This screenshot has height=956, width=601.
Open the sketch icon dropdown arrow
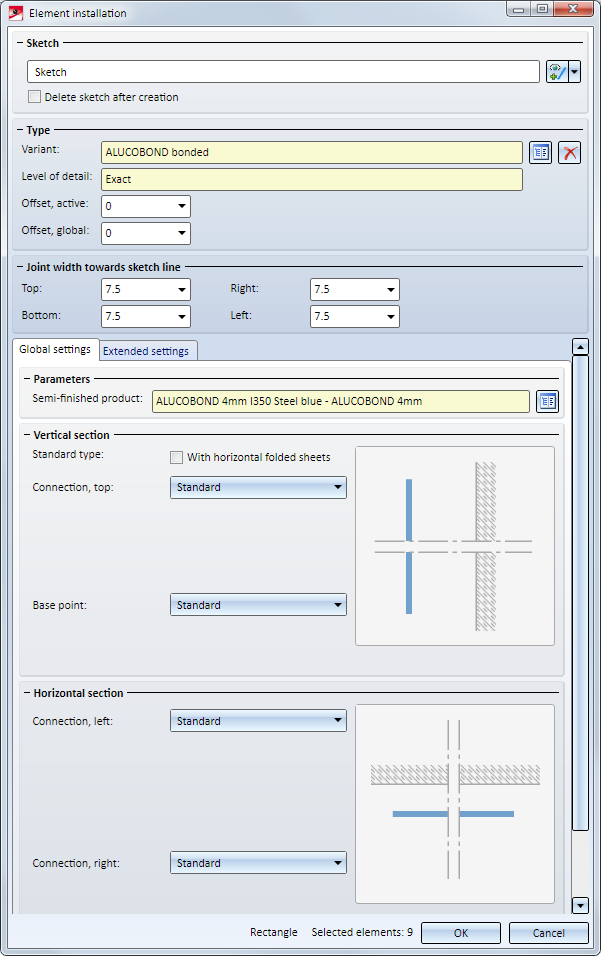(574, 72)
